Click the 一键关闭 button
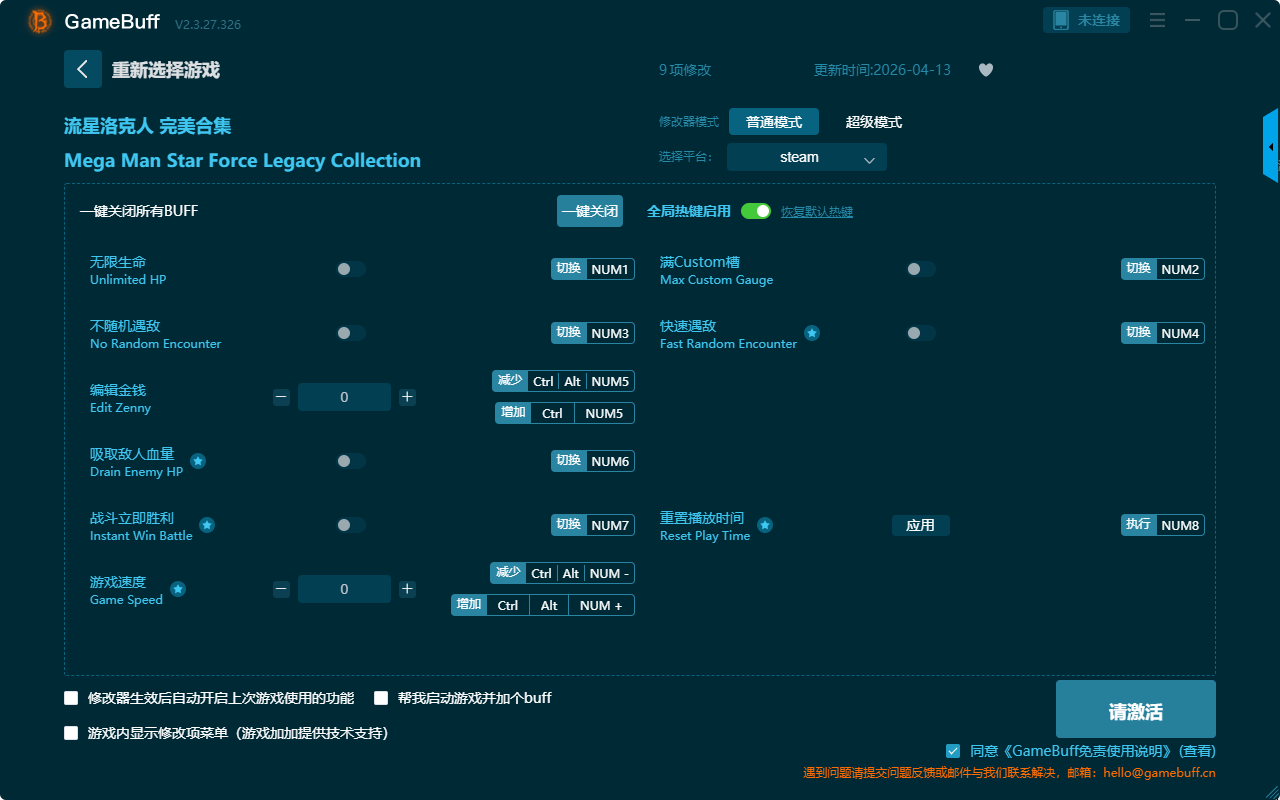The width and height of the screenshot is (1280, 800). [589, 211]
